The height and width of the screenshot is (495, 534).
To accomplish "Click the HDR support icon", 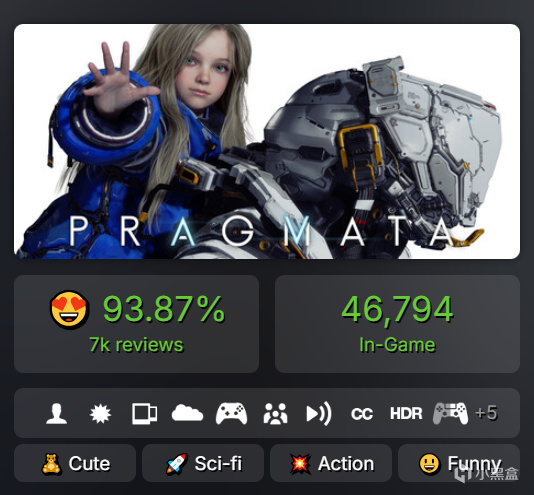I will point(406,414).
